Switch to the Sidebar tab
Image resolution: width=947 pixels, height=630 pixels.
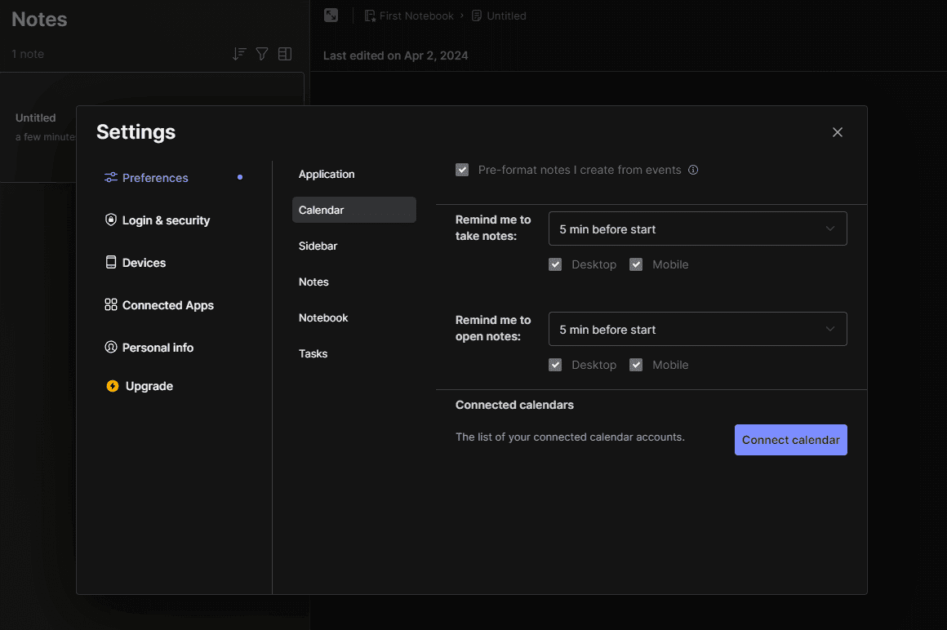tap(318, 246)
